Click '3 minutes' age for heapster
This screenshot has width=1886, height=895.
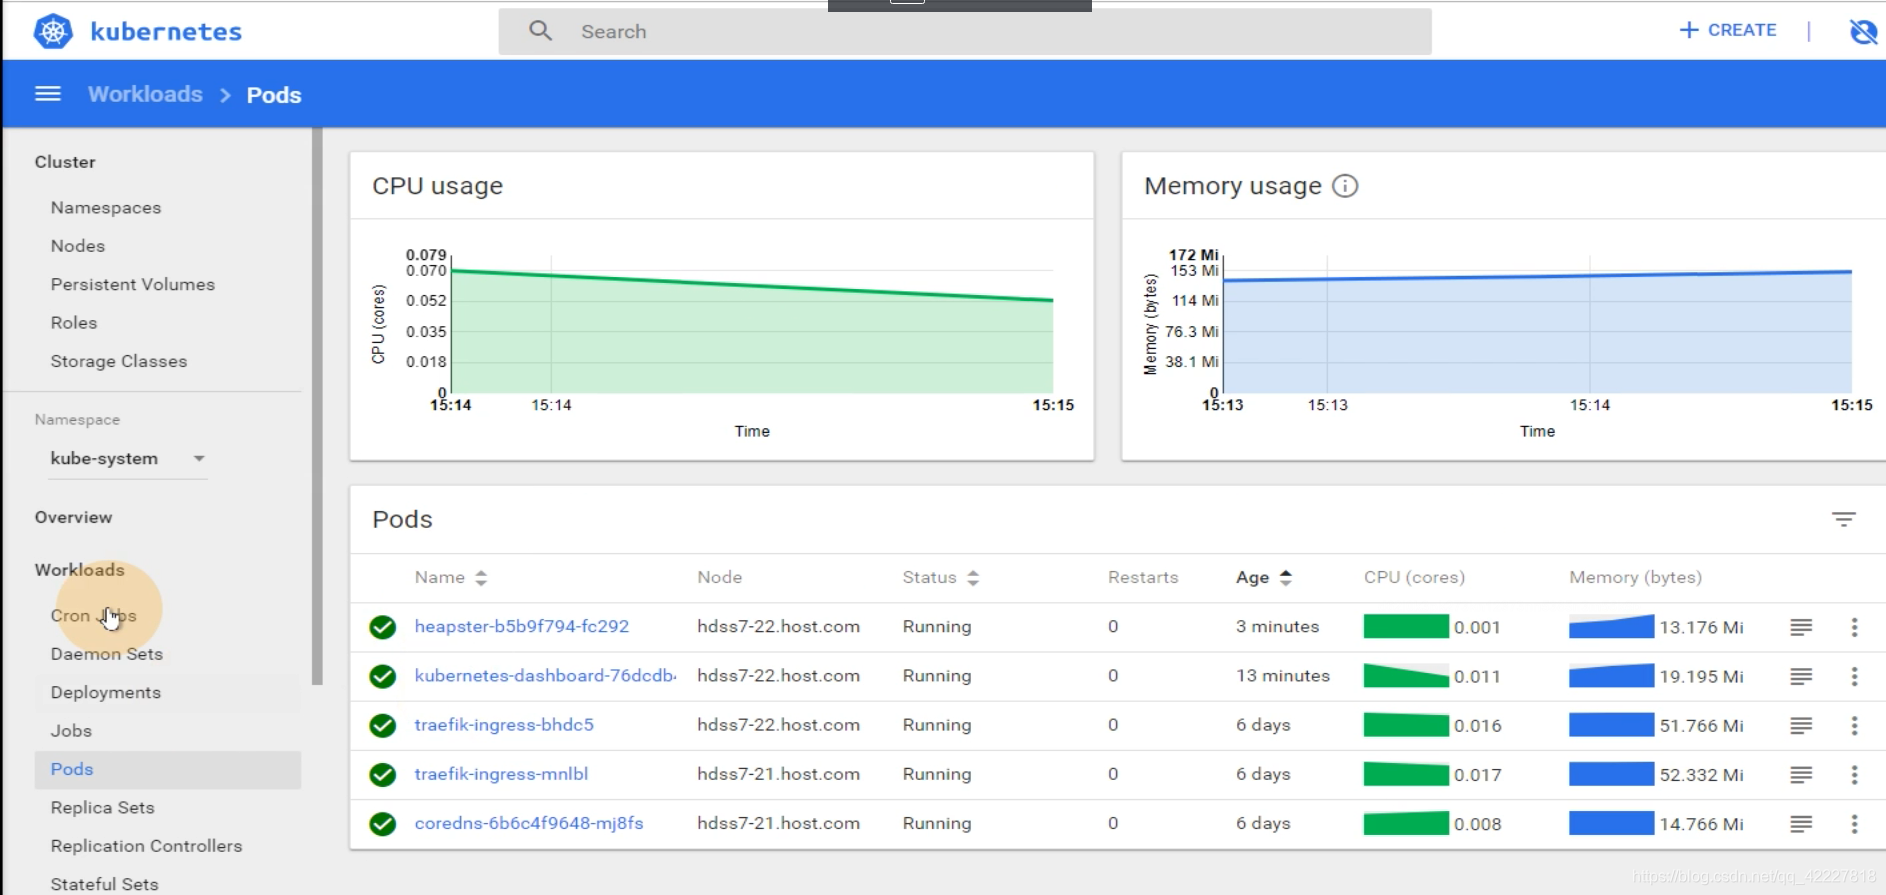point(1277,626)
